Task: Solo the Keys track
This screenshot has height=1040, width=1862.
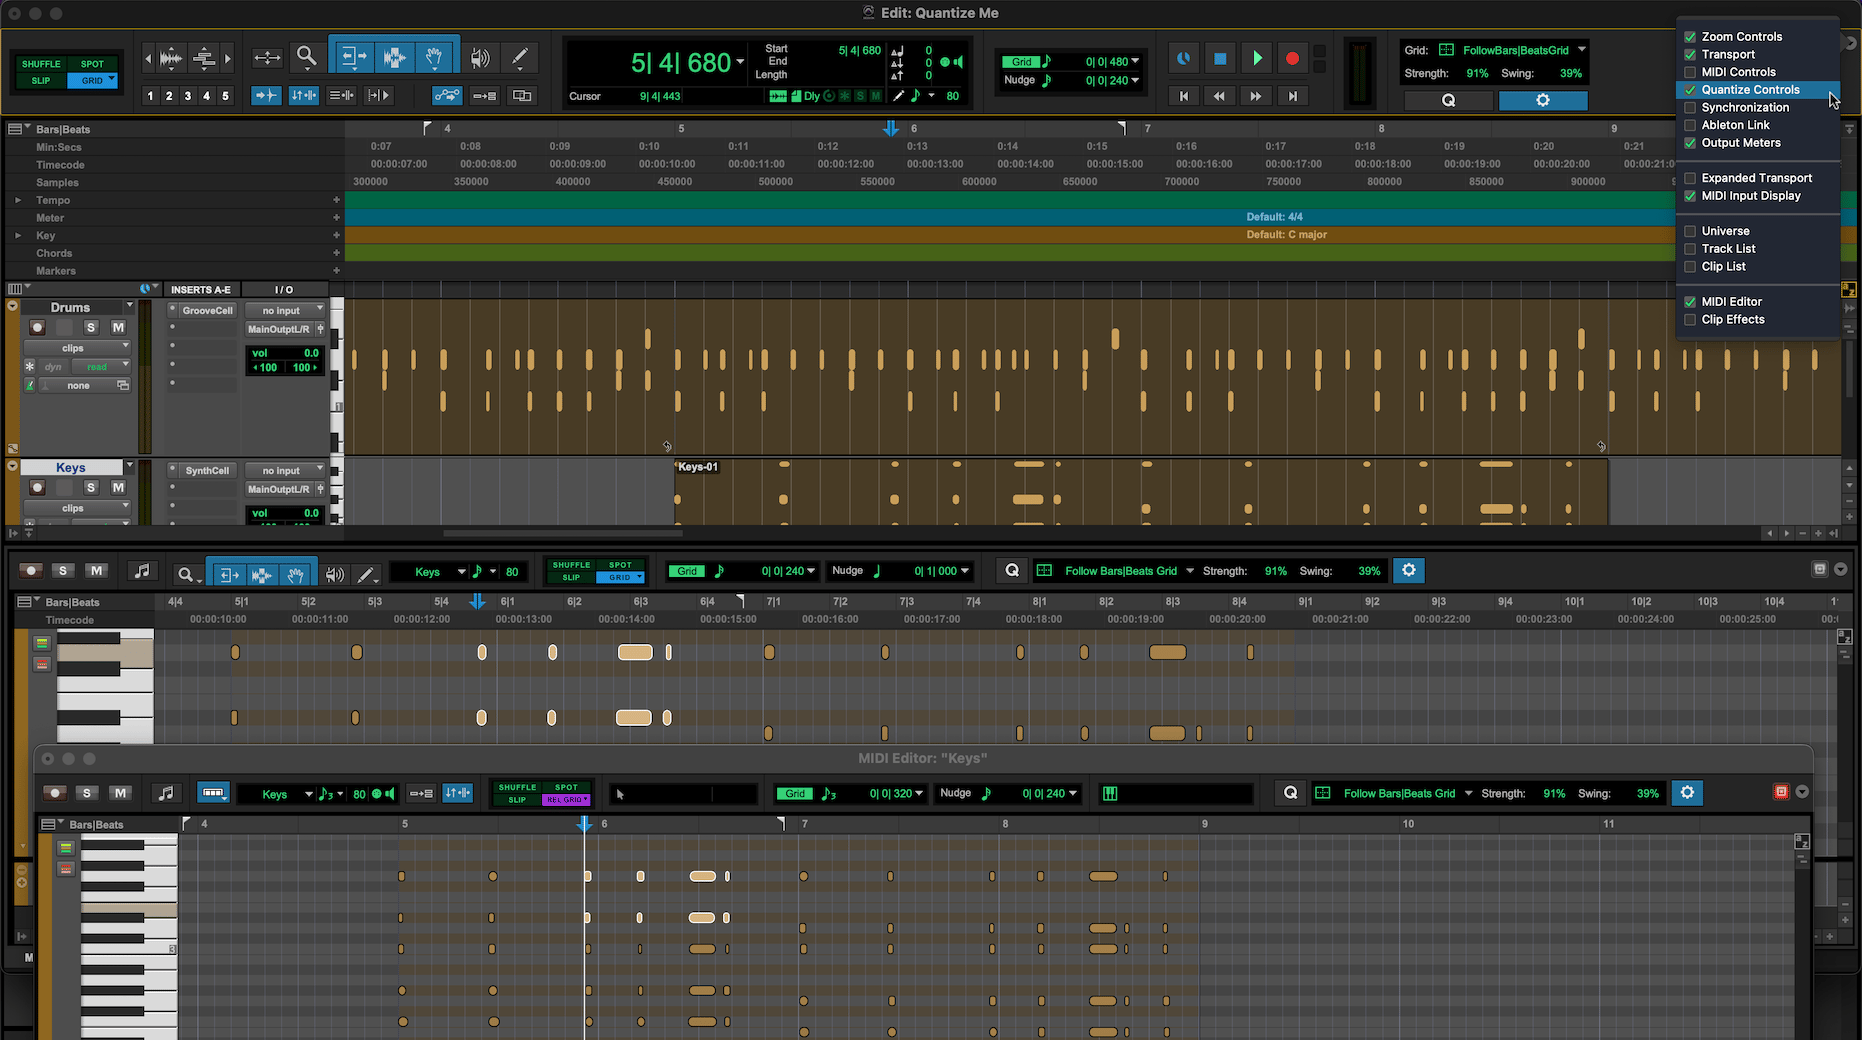Action: click(91, 487)
